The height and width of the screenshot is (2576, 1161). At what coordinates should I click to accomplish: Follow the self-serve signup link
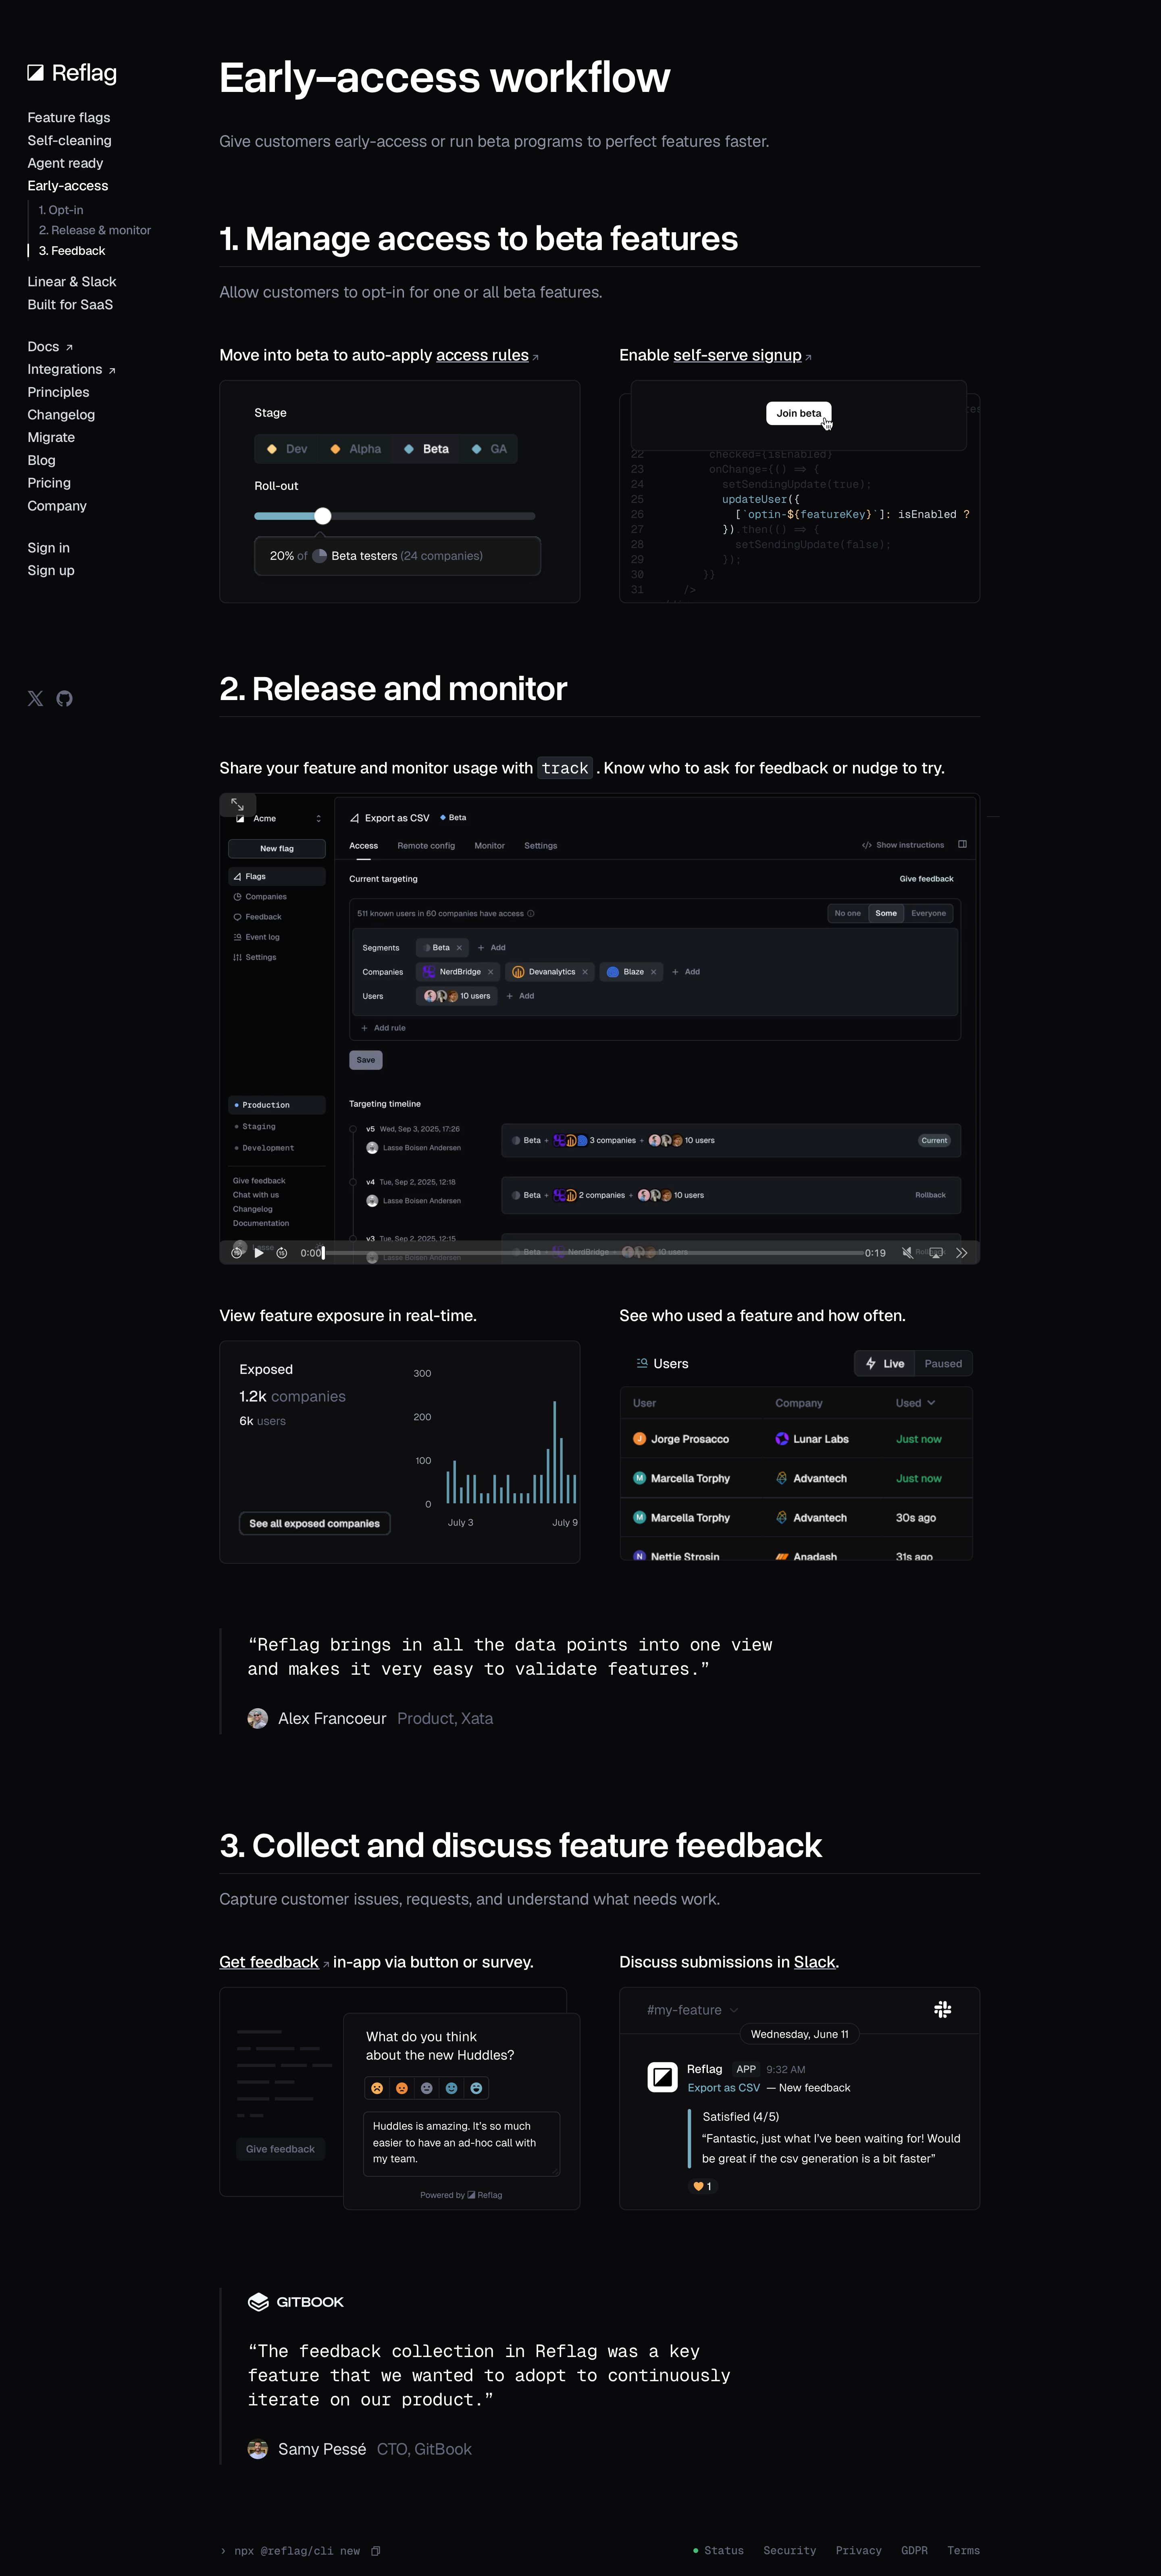[x=737, y=355]
